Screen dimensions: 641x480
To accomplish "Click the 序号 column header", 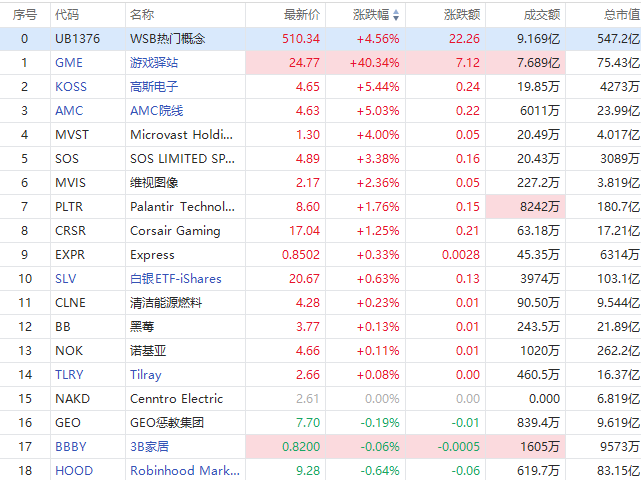I will pos(25,15).
